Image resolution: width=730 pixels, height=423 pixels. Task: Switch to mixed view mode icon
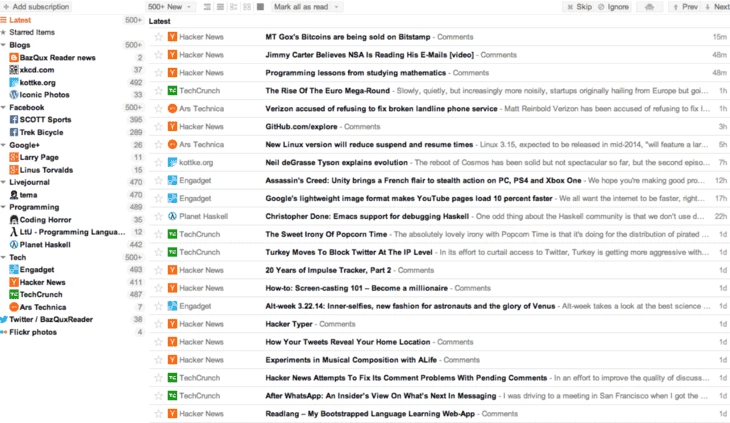coord(234,7)
